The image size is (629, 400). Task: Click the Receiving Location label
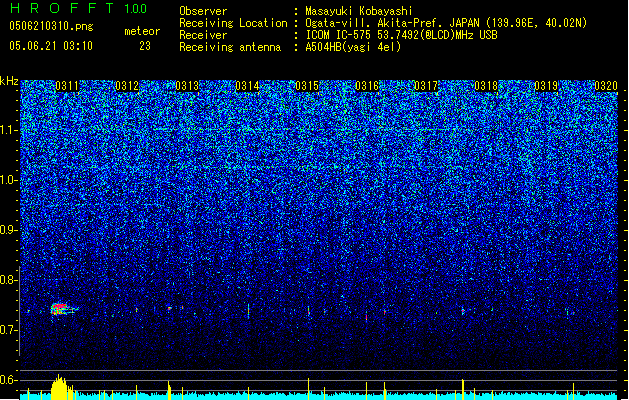click(233, 23)
